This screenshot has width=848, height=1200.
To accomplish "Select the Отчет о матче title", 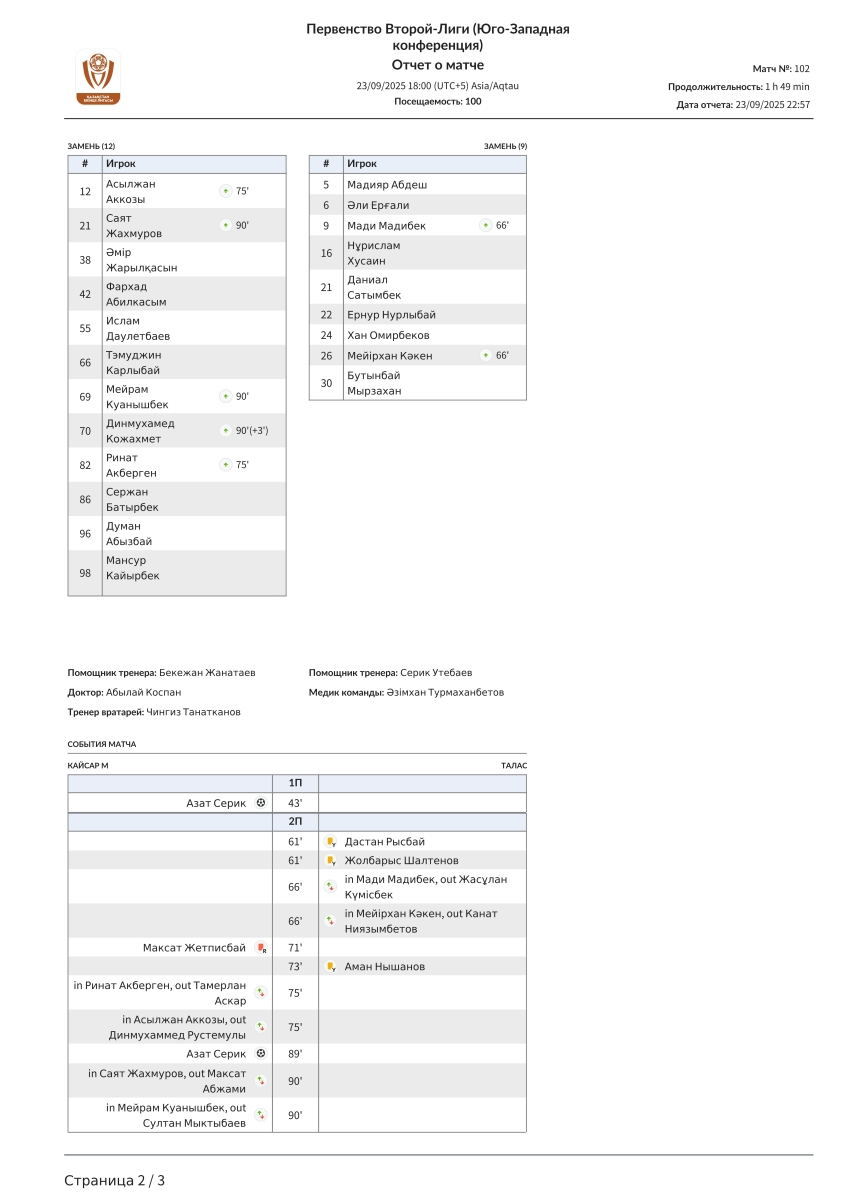I will (437, 65).
